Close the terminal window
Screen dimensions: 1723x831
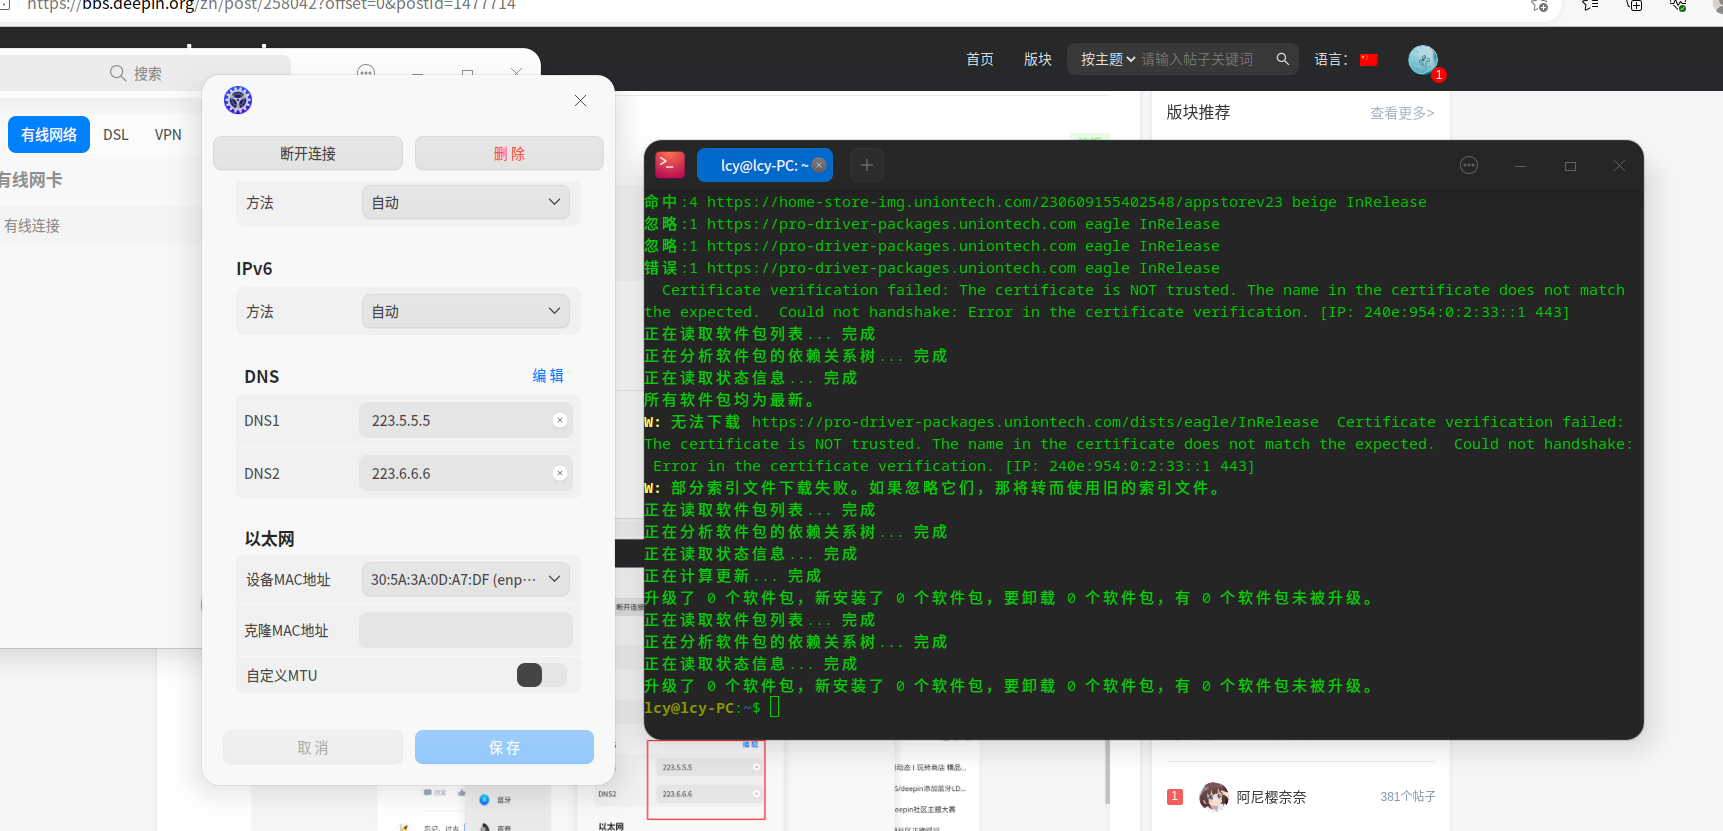click(1619, 166)
